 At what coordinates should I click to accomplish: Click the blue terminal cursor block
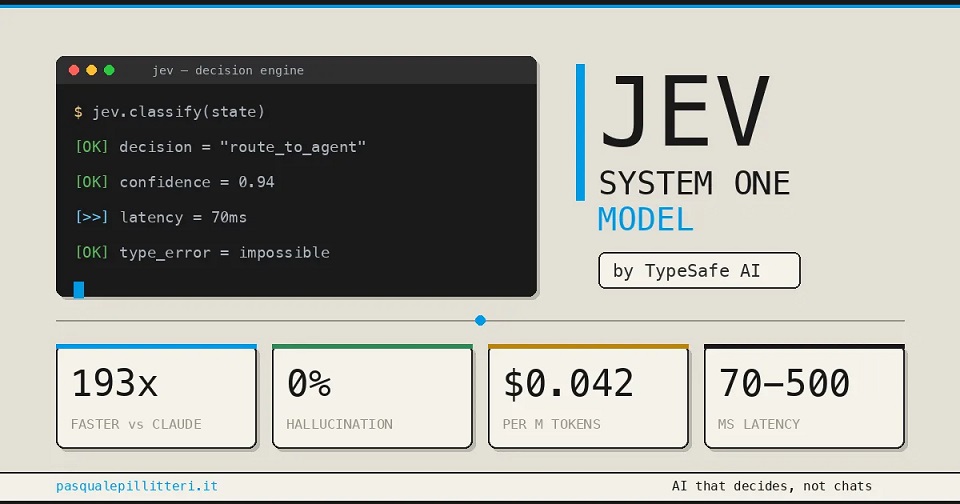point(78,290)
